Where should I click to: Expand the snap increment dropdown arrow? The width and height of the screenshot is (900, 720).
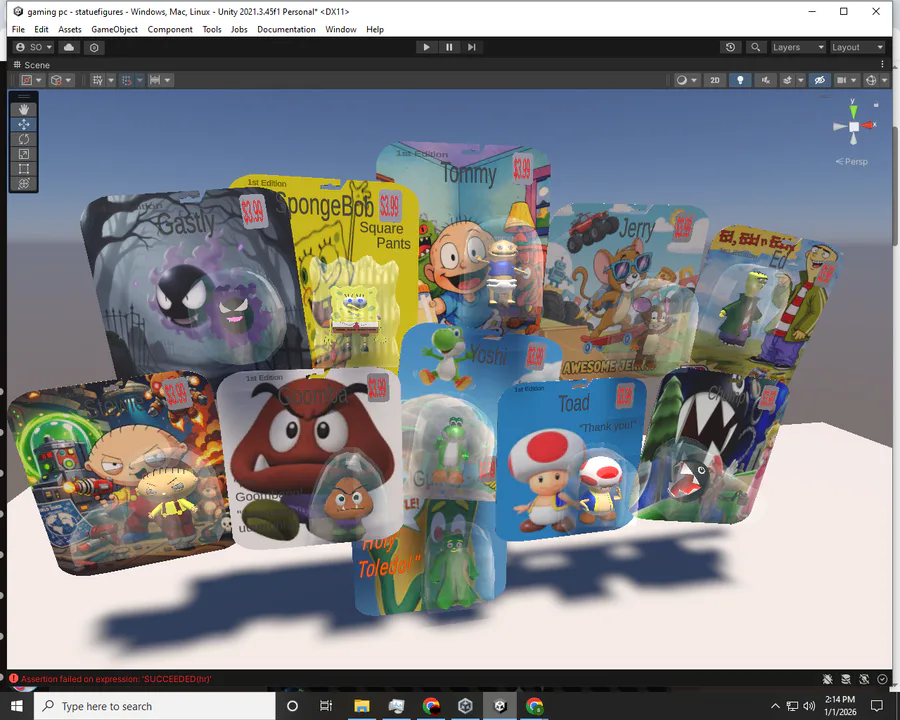point(168,80)
